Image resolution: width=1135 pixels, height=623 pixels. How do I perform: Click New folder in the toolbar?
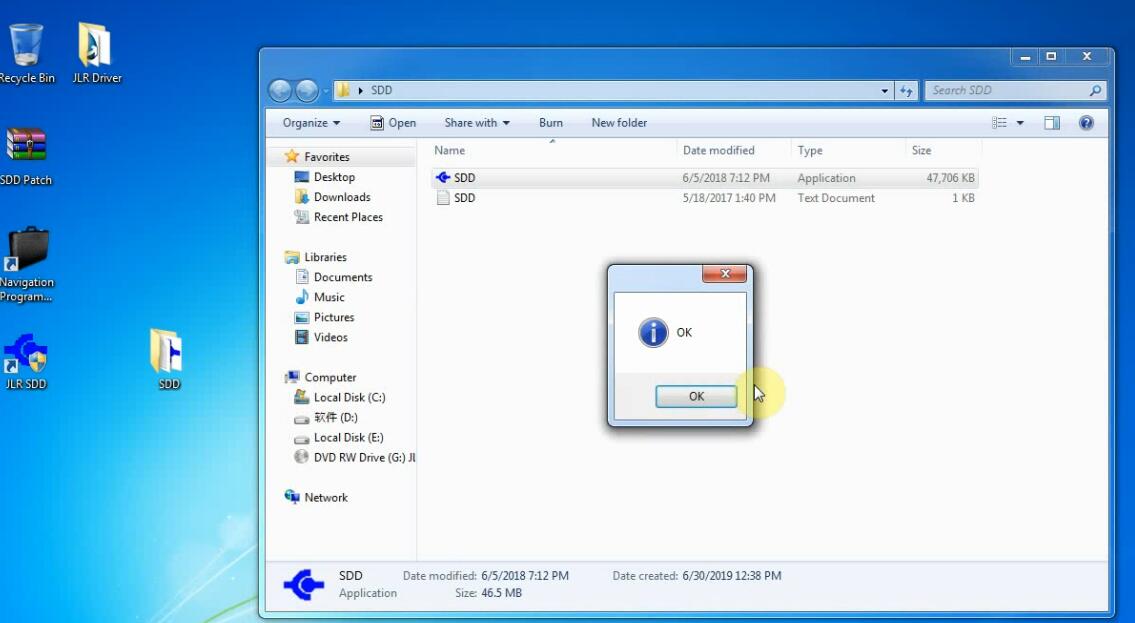pos(620,123)
